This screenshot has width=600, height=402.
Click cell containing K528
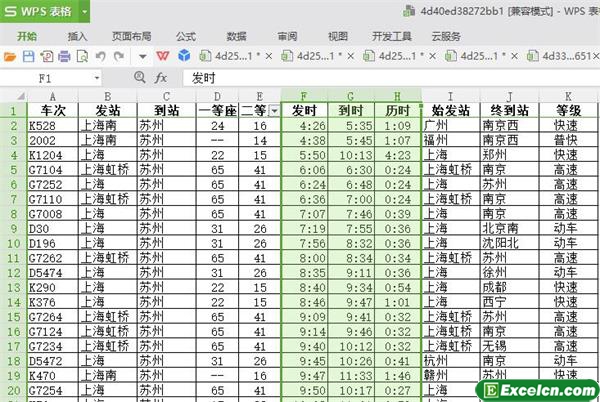pos(53,125)
